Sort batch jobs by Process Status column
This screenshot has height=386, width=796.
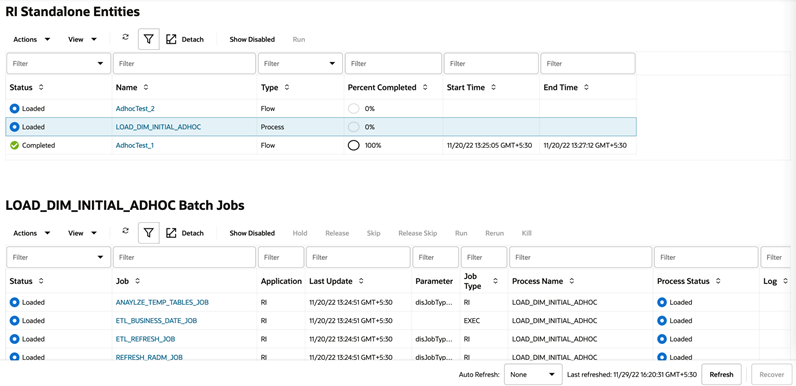[718, 281]
